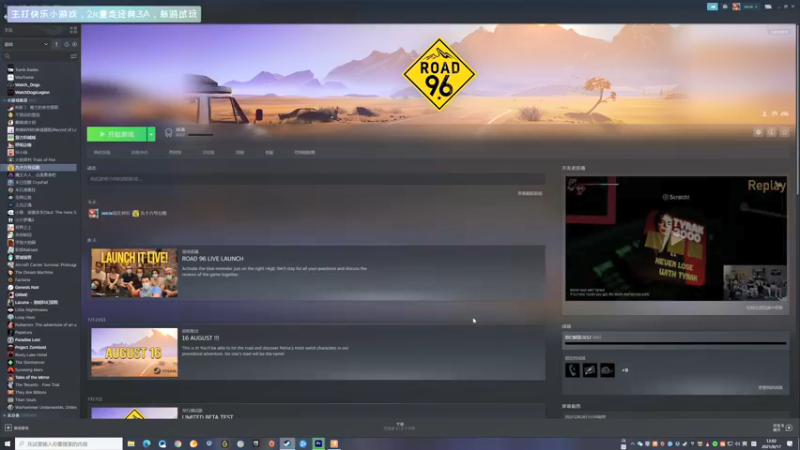Open the user avatar in the top bar
The width and height of the screenshot is (800, 450).
736,7
